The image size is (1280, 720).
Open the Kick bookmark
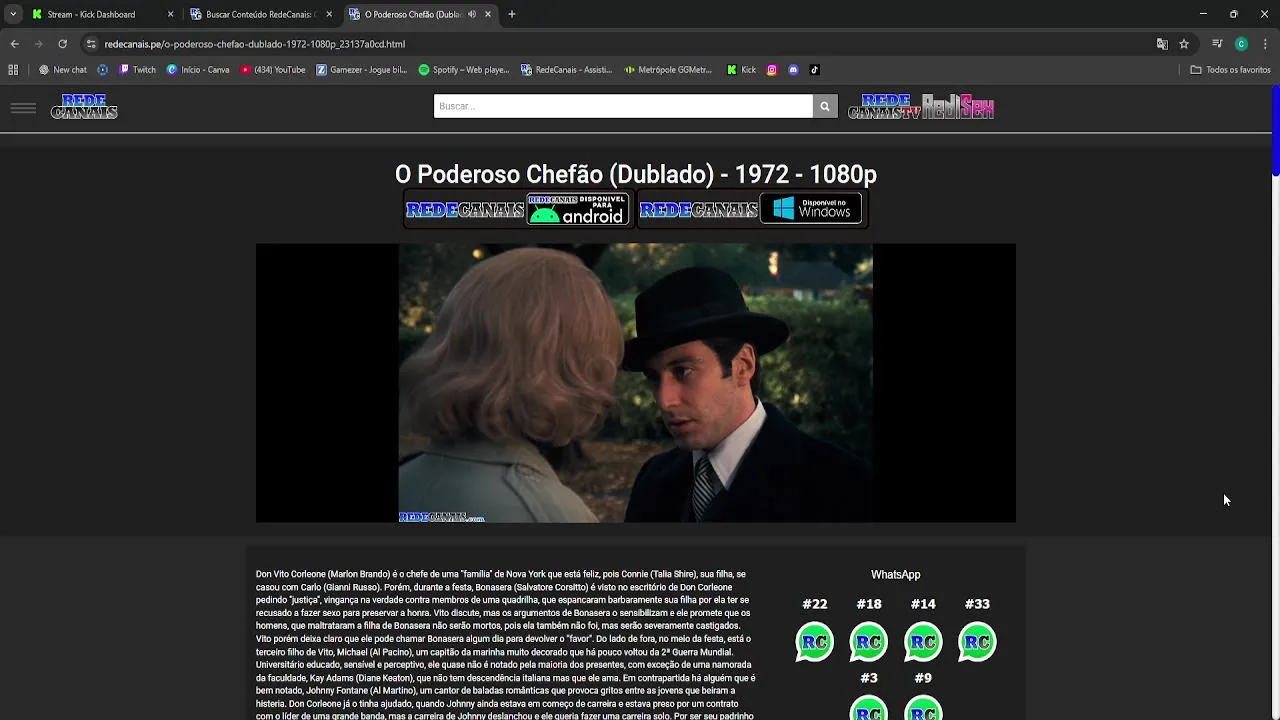click(x=741, y=70)
